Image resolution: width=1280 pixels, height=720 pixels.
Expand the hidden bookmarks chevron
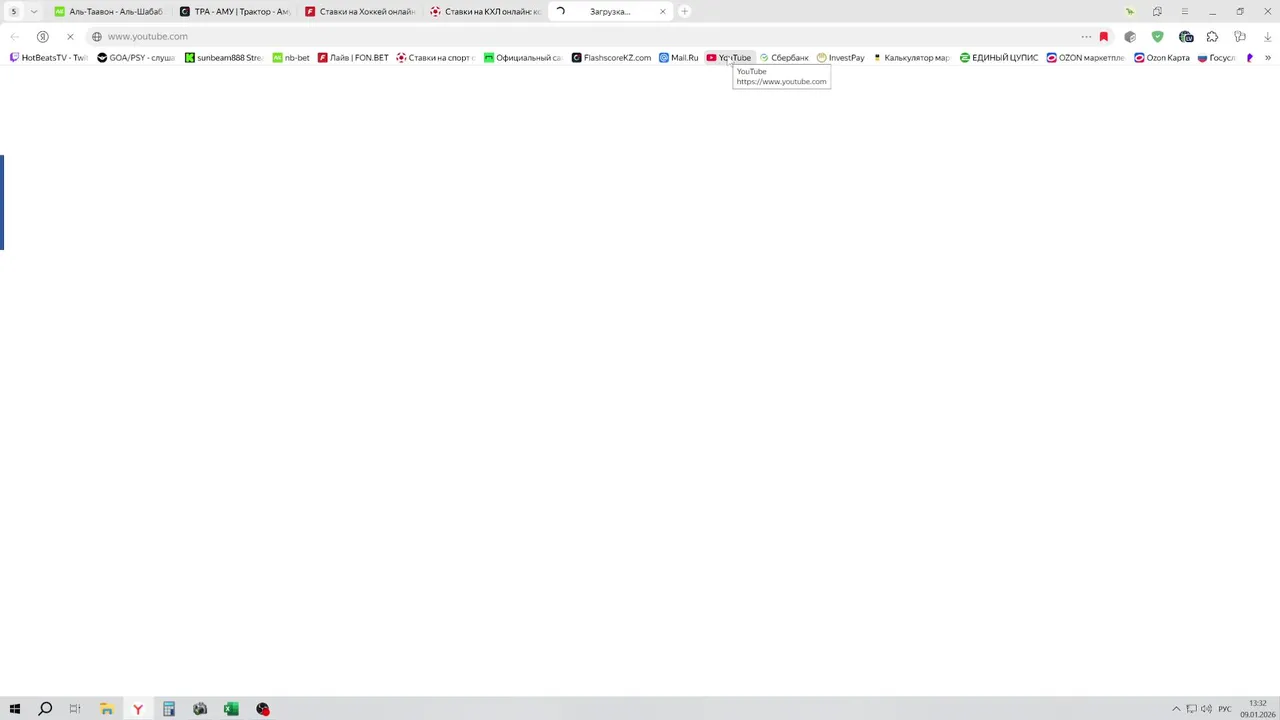[1268, 57]
